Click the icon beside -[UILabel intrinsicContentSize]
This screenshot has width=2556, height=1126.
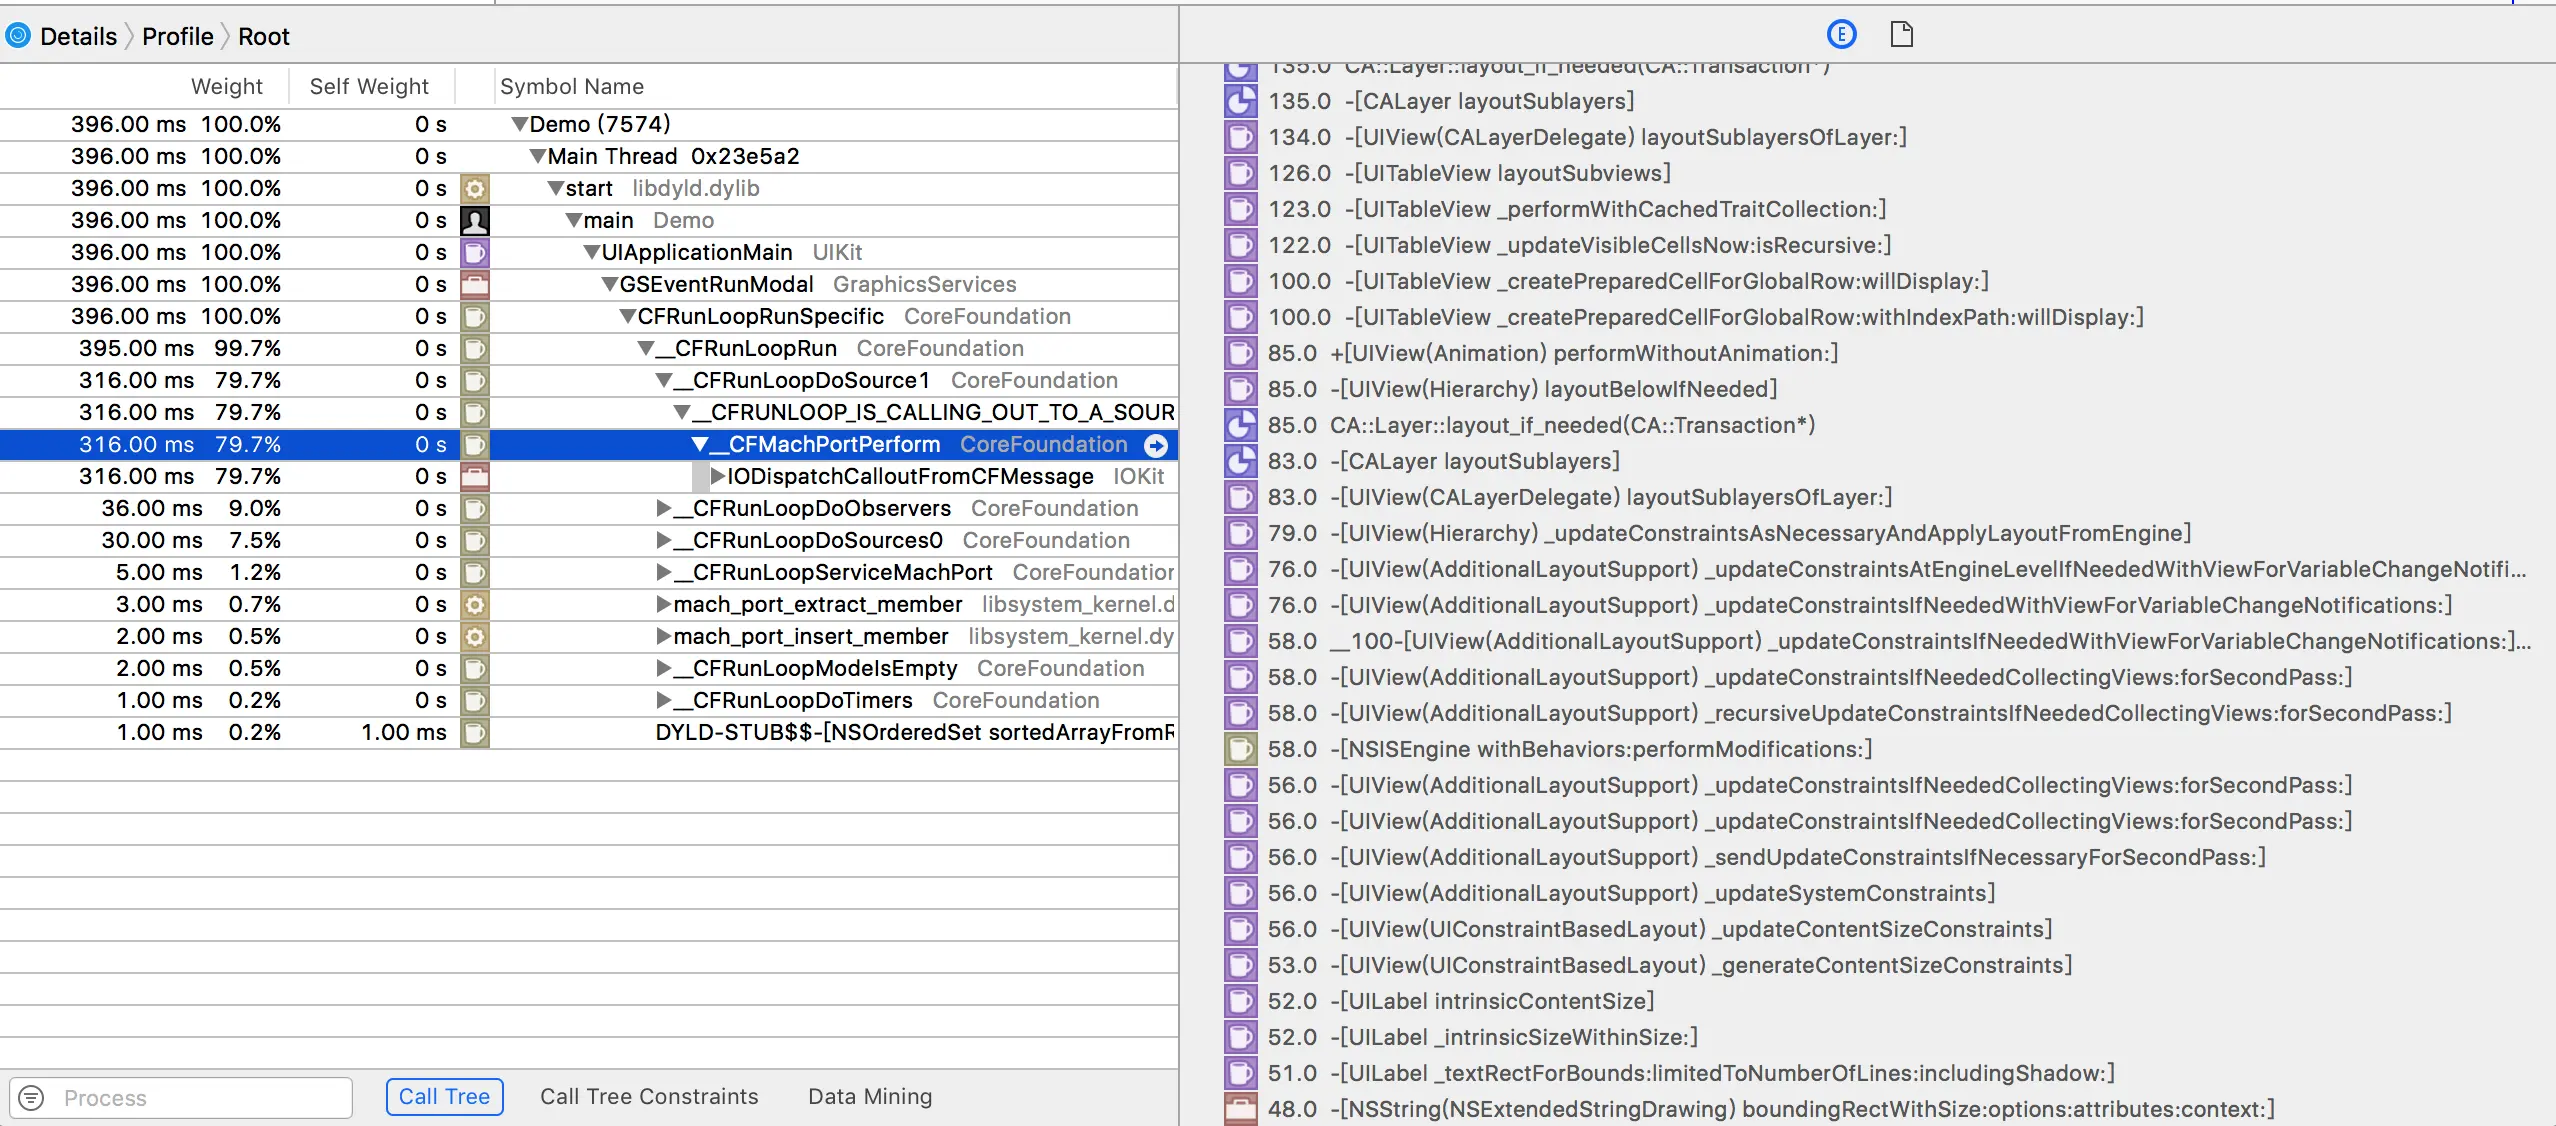click(x=1241, y=1001)
